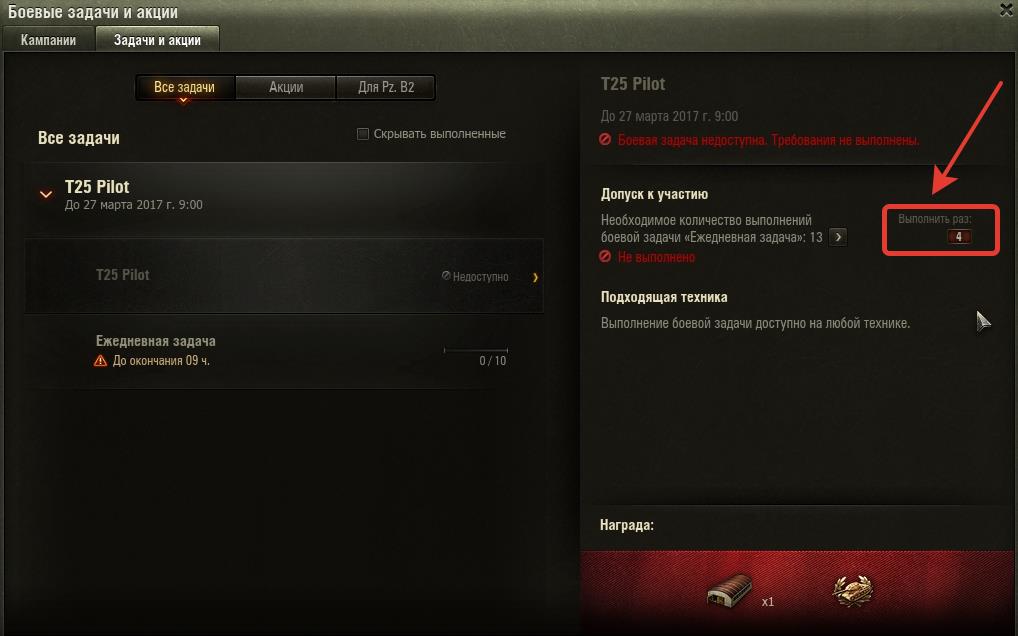The width and height of the screenshot is (1018, 636).
Task: Select the Задачи и акции tab
Action: pos(157,40)
